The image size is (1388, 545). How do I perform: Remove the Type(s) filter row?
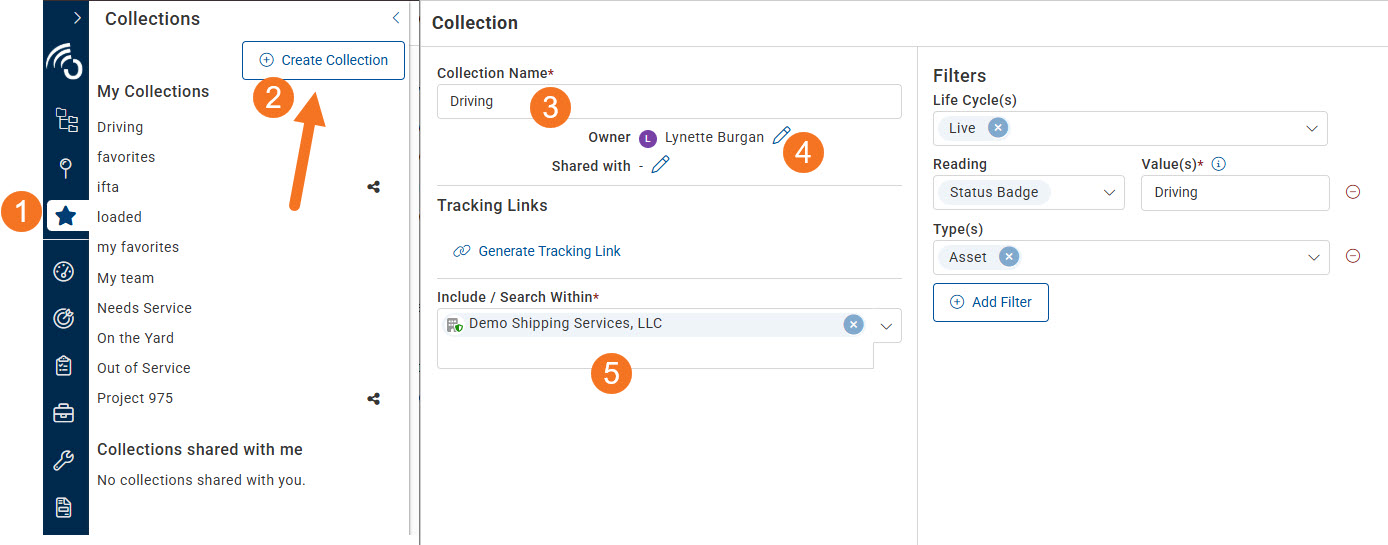coord(1353,256)
